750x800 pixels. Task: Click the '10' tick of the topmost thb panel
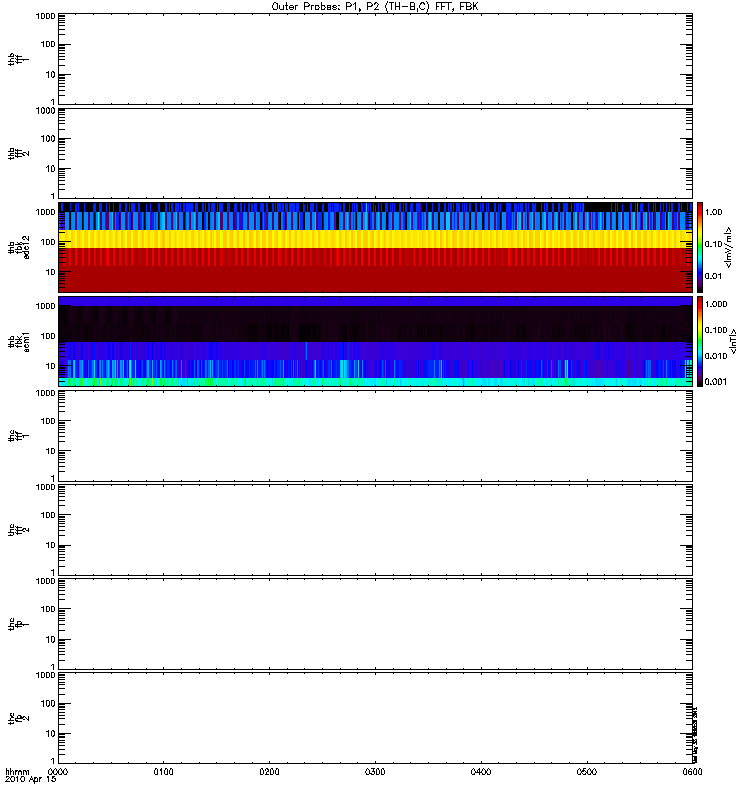51,75
